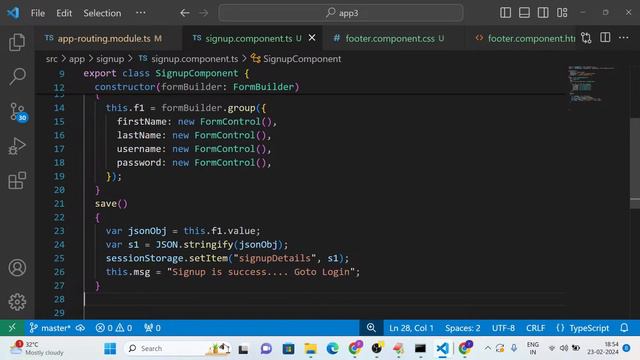Click the taskbar Search box
The height and width of the screenshot is (360, 640).
(177, 349)
